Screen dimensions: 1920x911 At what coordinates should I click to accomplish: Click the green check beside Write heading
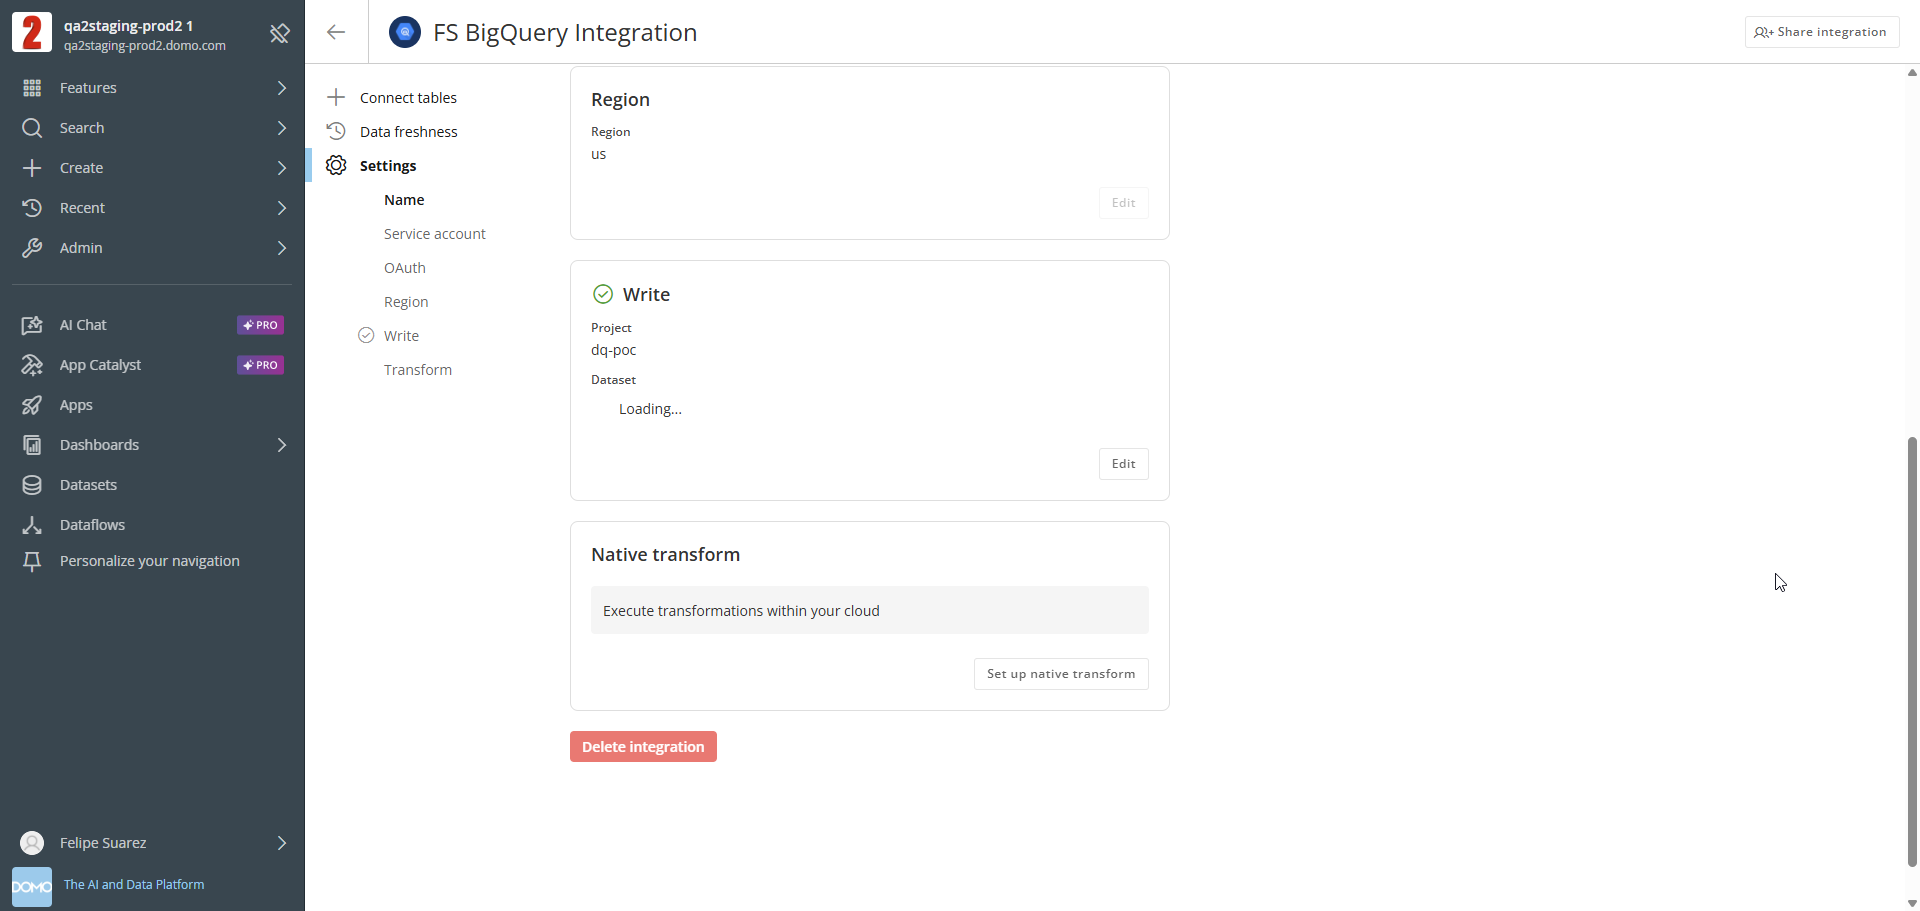pyautogui.click(x=603, y=294)
